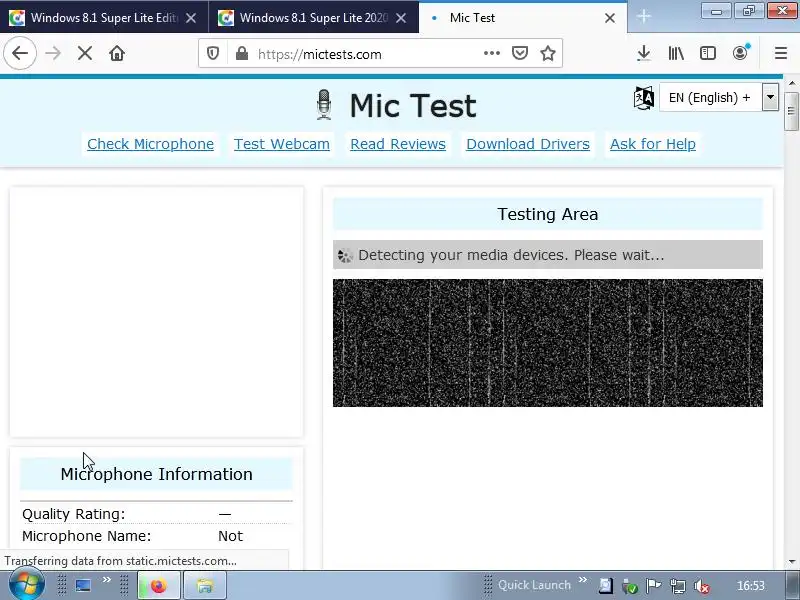The width and height of the screenshot is (800, 600).
Task: Stop loading the page
Action: point(85,53)
